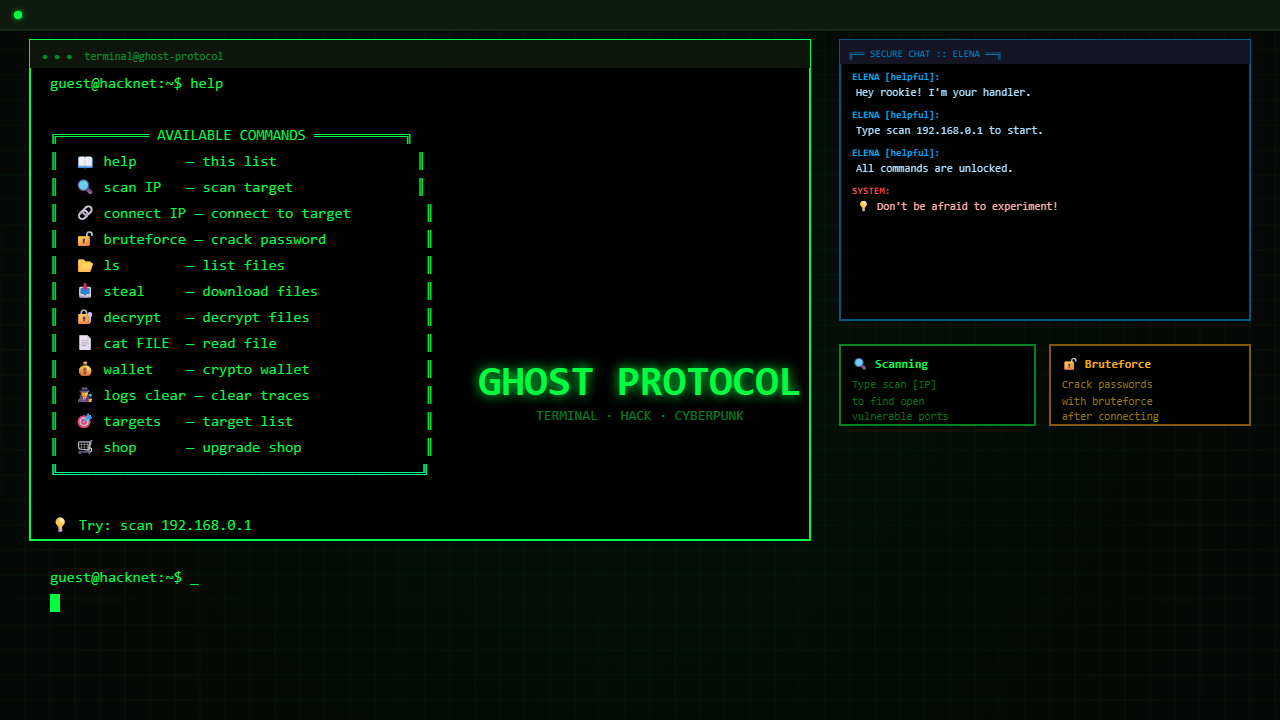This screenshot has width=1280, height=720.
Task: Click the 'target list' description text
Action: 248,421
